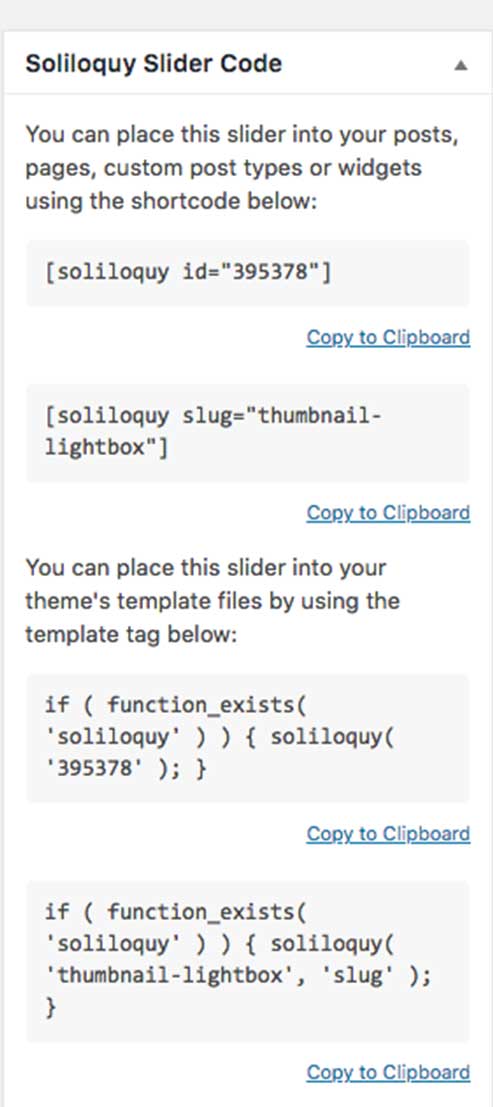Click the "using the shortcode below:" description text
This screenshot has height=1107, width=493.
(172, 202)
